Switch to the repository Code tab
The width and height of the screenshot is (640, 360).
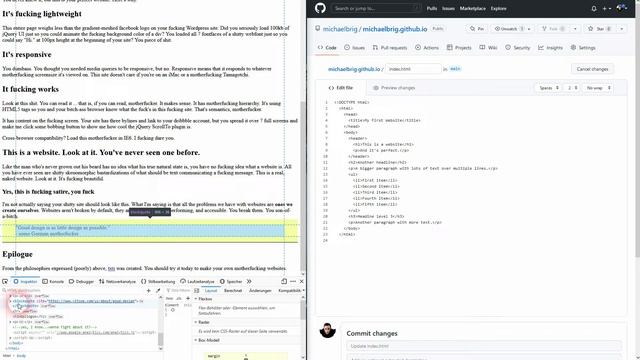(x=327, y=48)
